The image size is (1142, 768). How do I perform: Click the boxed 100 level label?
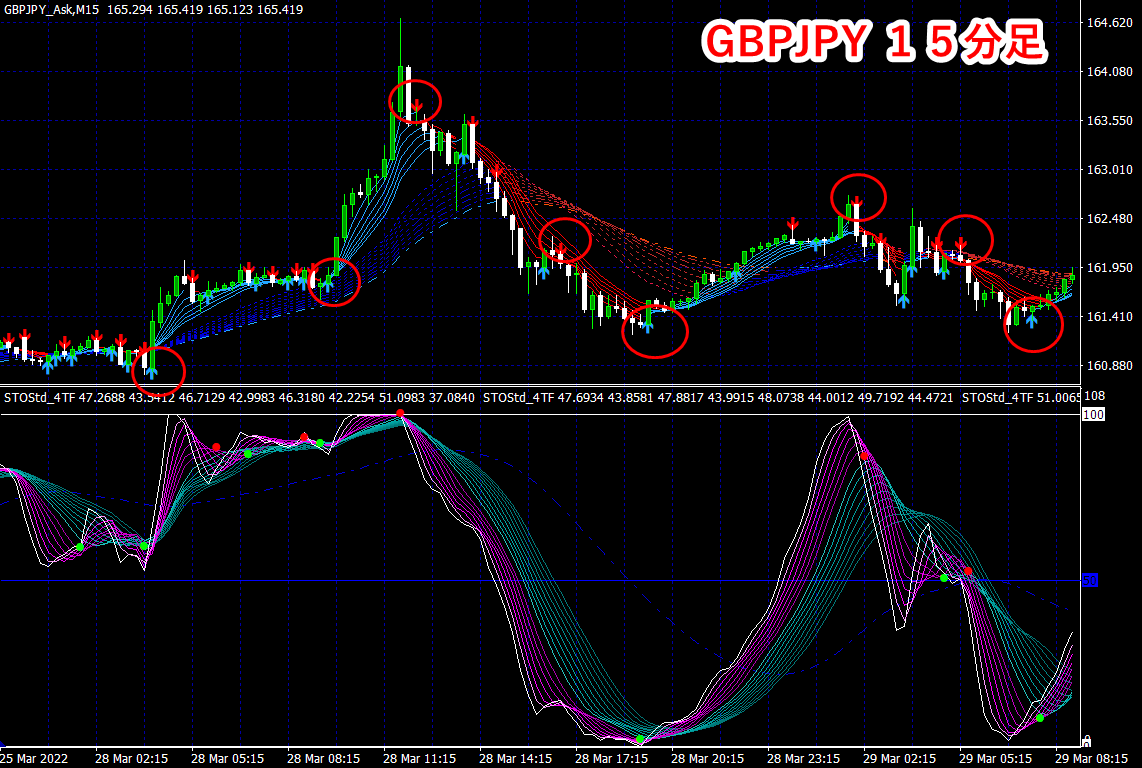click(x=1093, y=415)
